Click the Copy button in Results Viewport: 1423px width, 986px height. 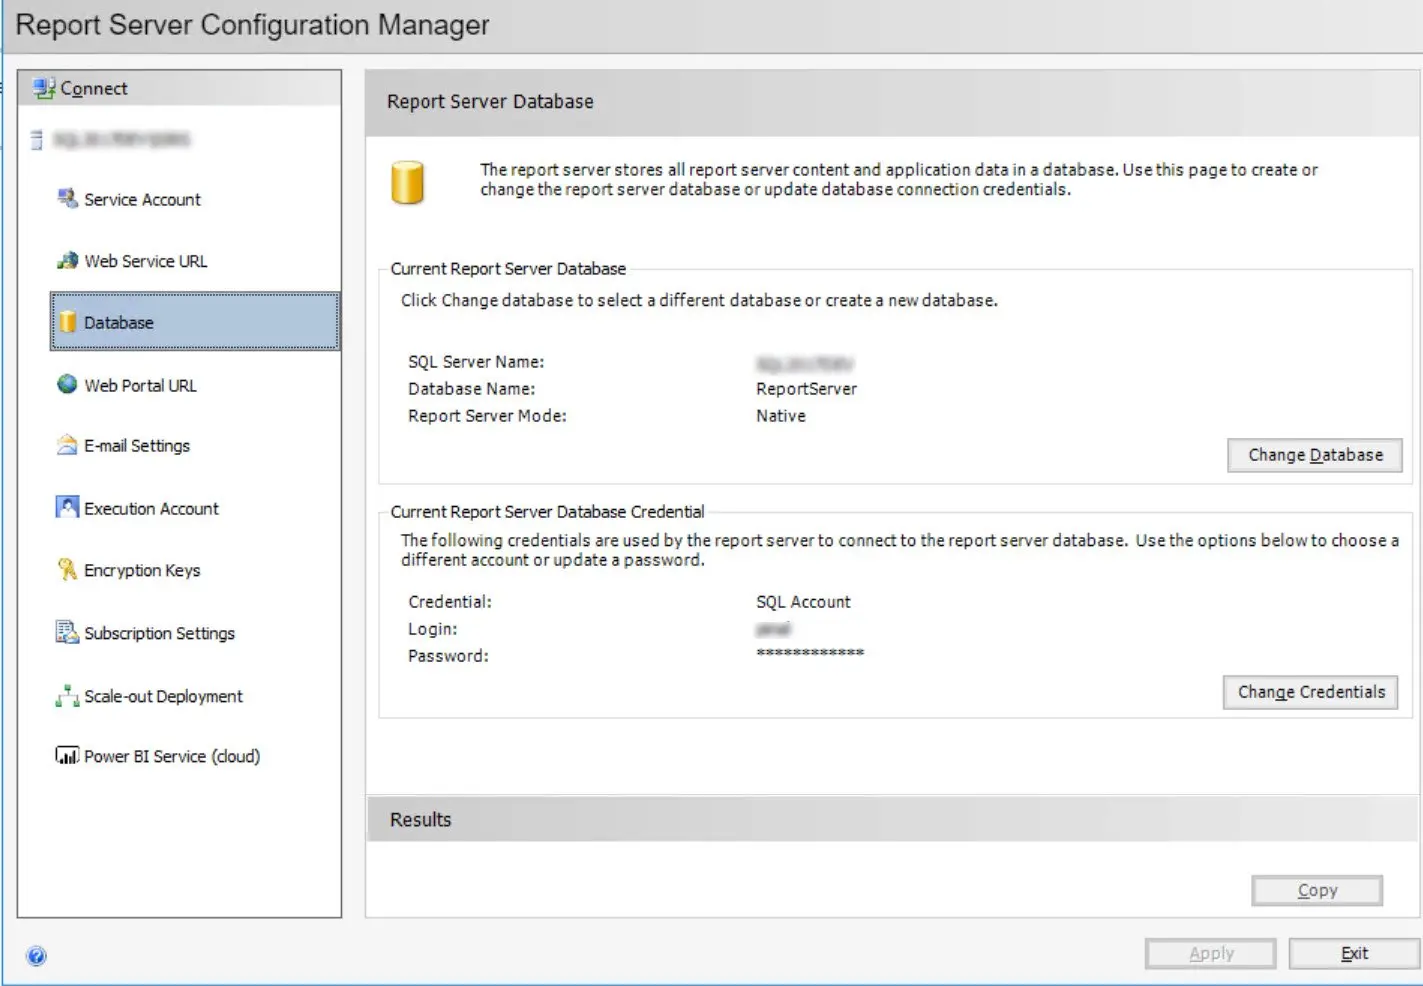1317,890
